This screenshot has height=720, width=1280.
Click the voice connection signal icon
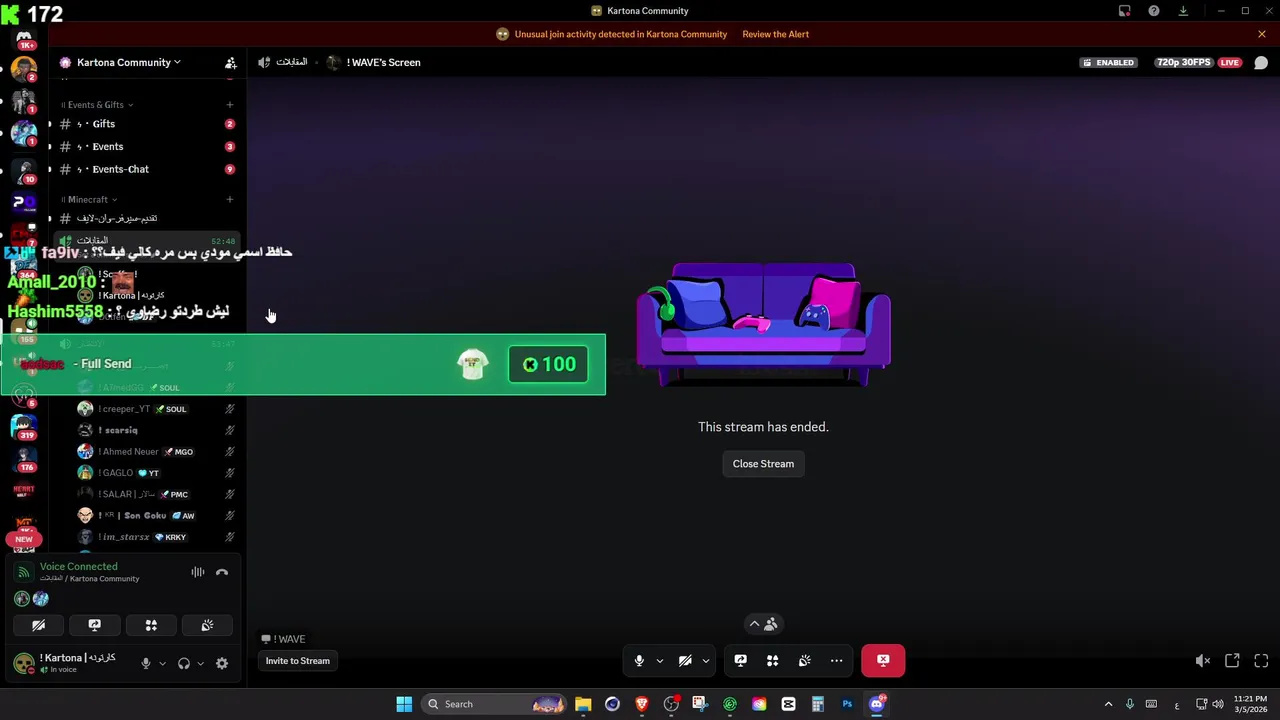click(x=24, y=572)
